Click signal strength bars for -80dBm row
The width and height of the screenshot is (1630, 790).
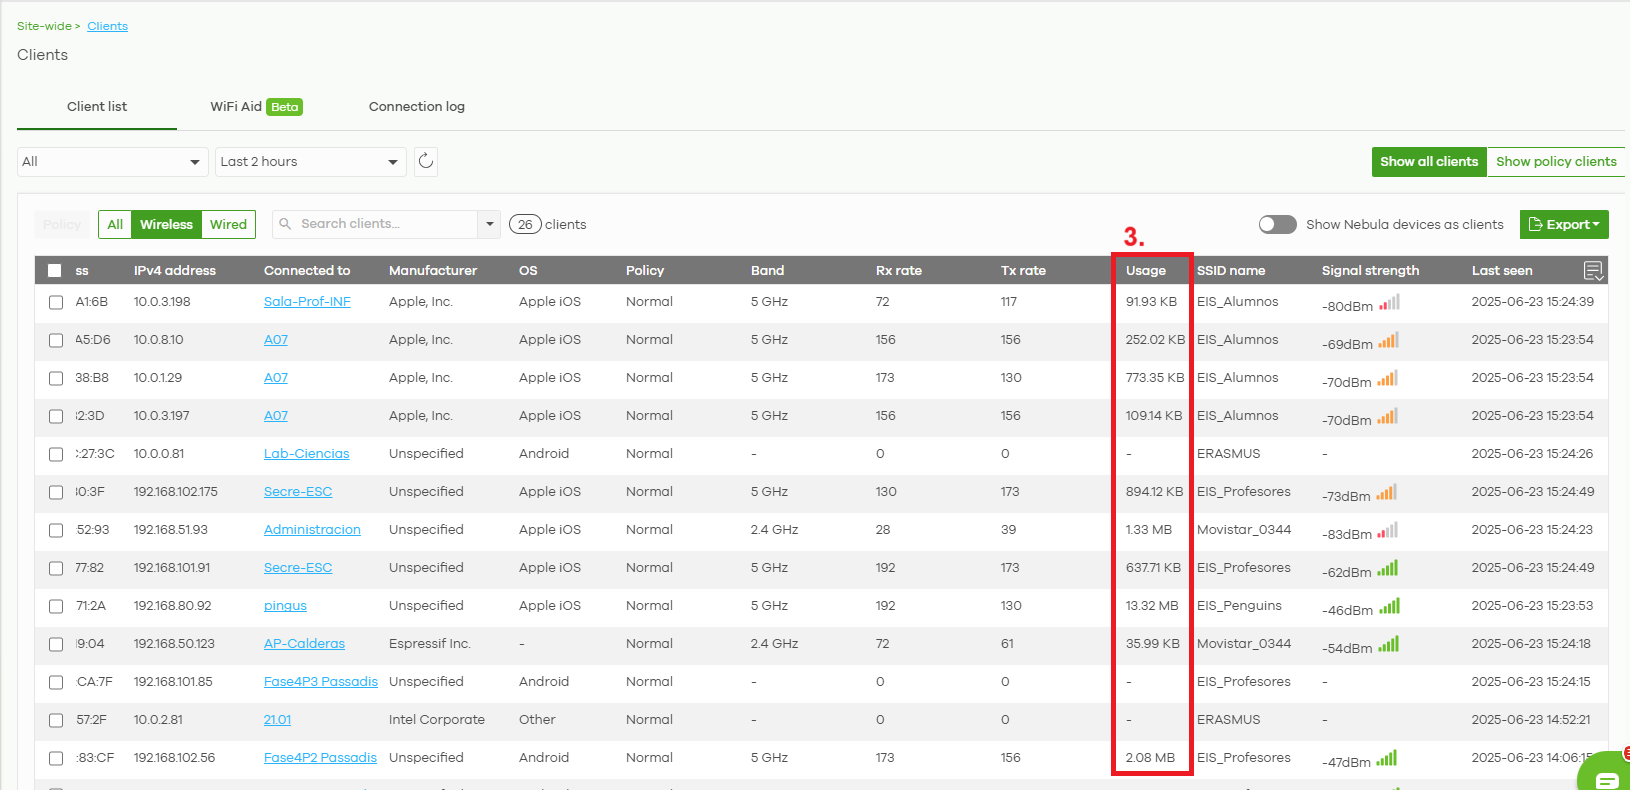pos(1389,303)
